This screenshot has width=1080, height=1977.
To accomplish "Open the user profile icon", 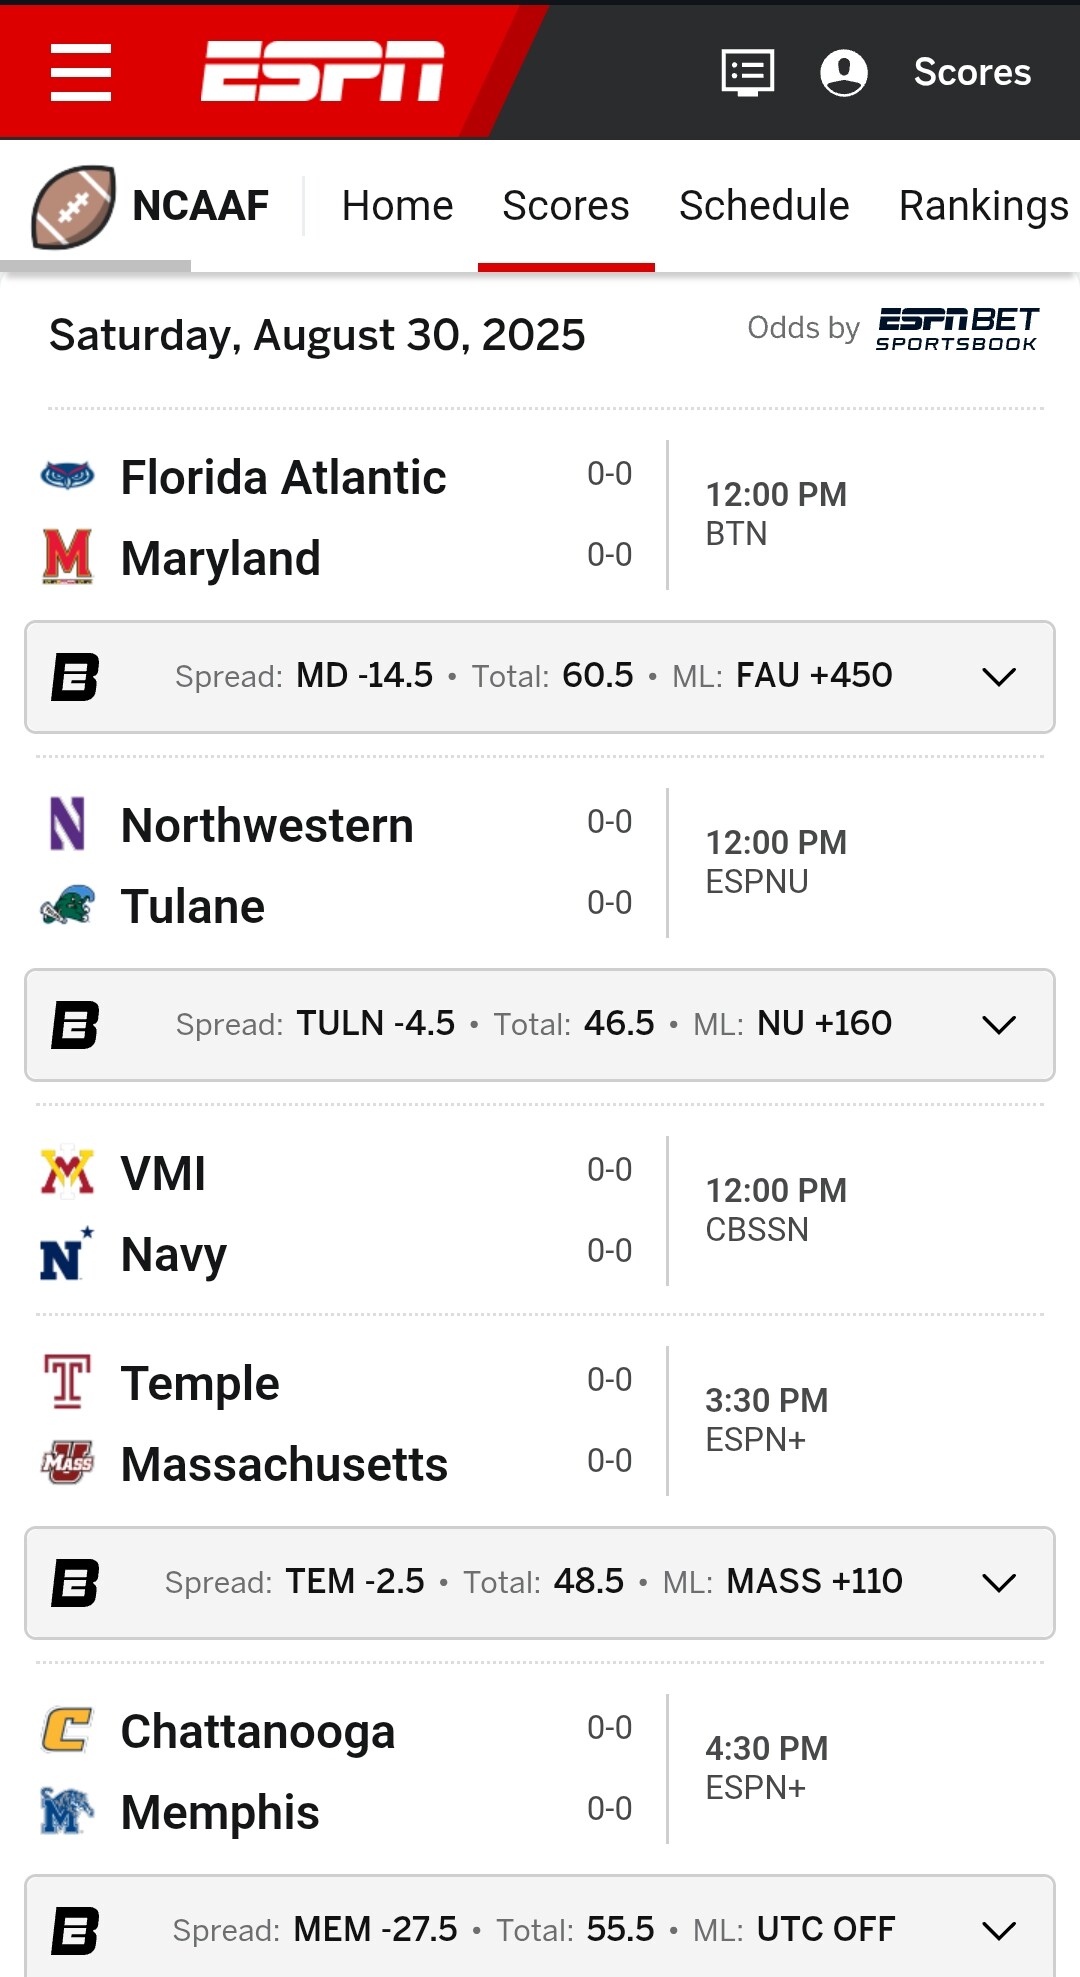I will 843,72.
